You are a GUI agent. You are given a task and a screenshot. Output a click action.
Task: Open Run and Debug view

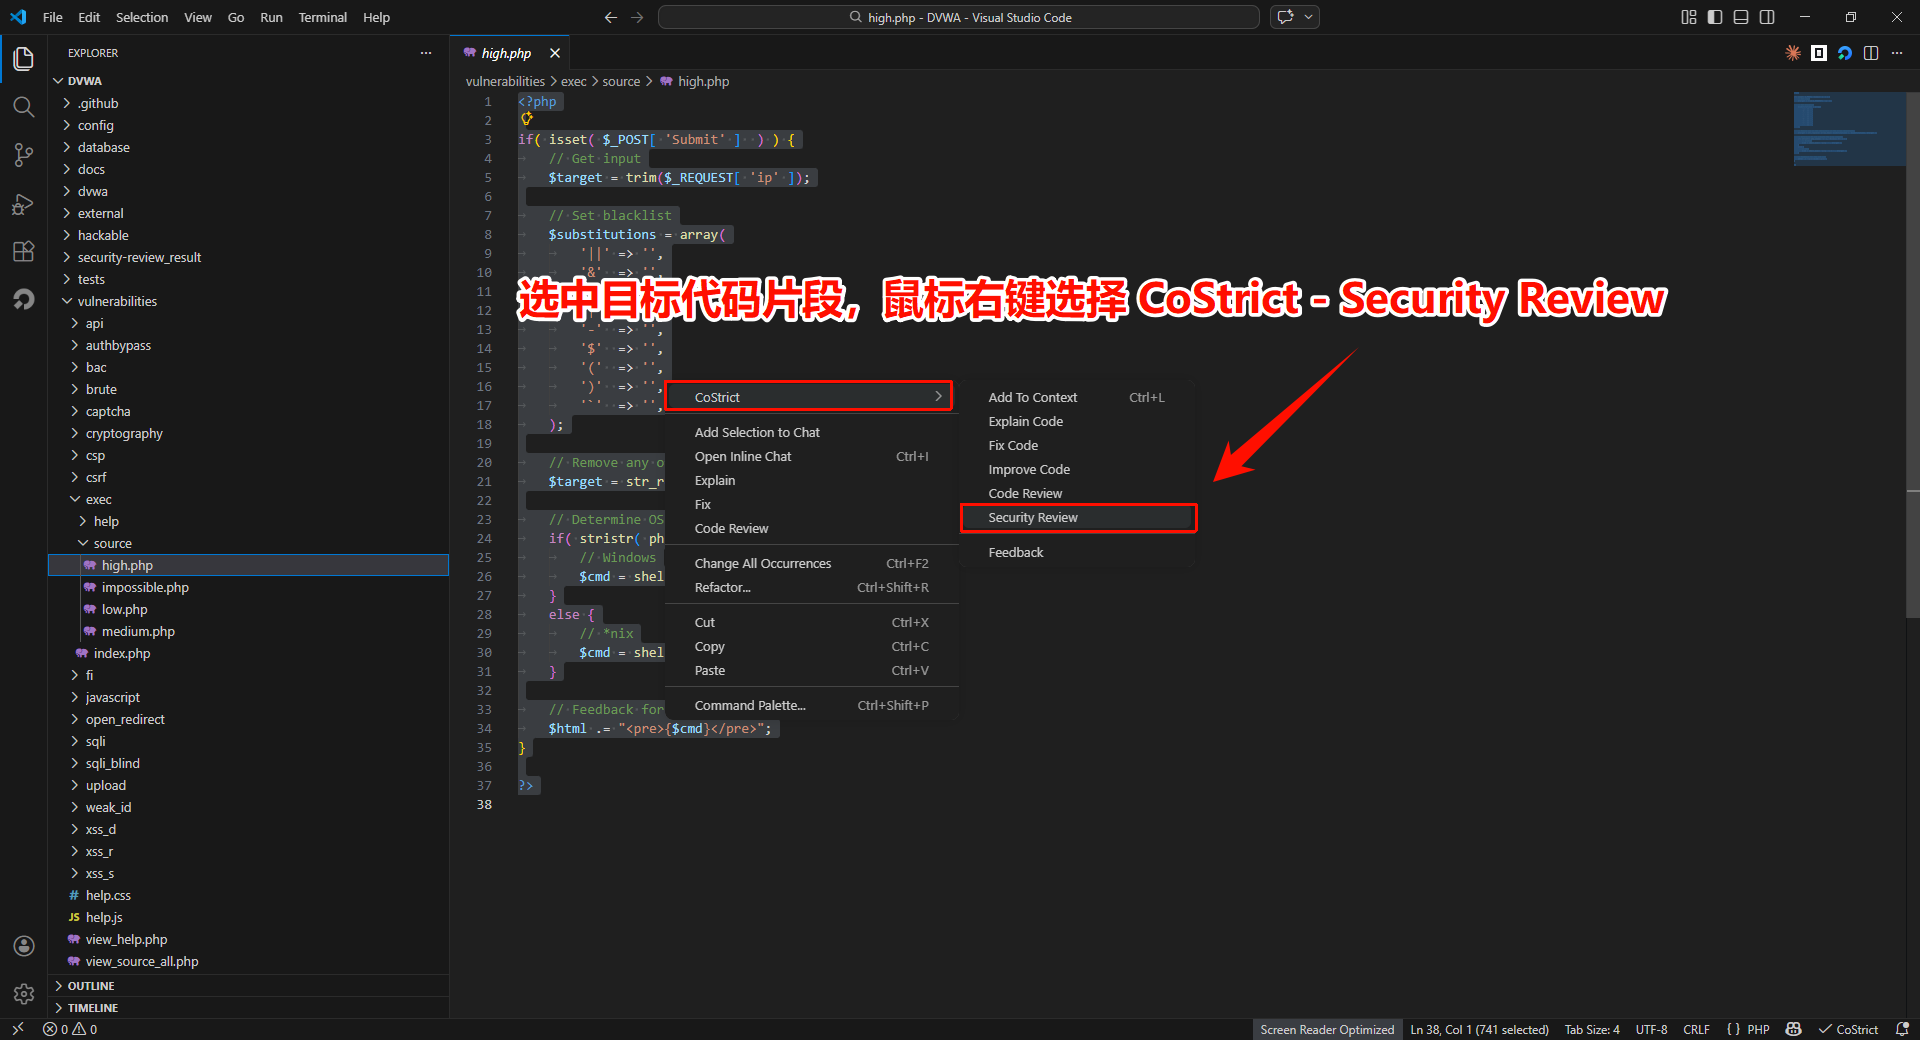click(24, 204)
